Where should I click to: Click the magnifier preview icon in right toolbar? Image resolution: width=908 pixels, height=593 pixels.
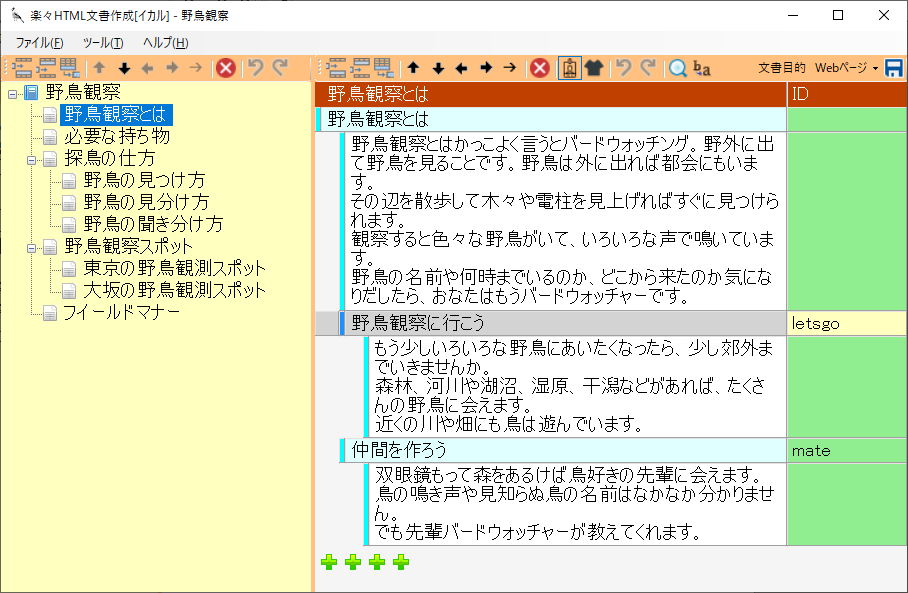[x=678, y=68]
